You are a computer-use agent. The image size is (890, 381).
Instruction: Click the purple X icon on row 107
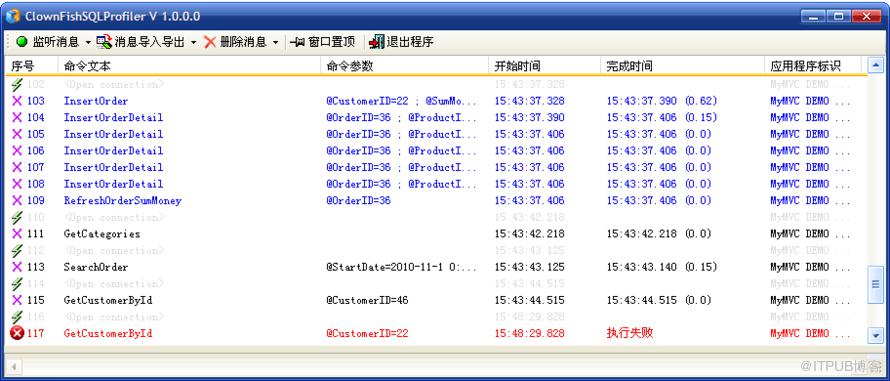[x=17, y=167]
